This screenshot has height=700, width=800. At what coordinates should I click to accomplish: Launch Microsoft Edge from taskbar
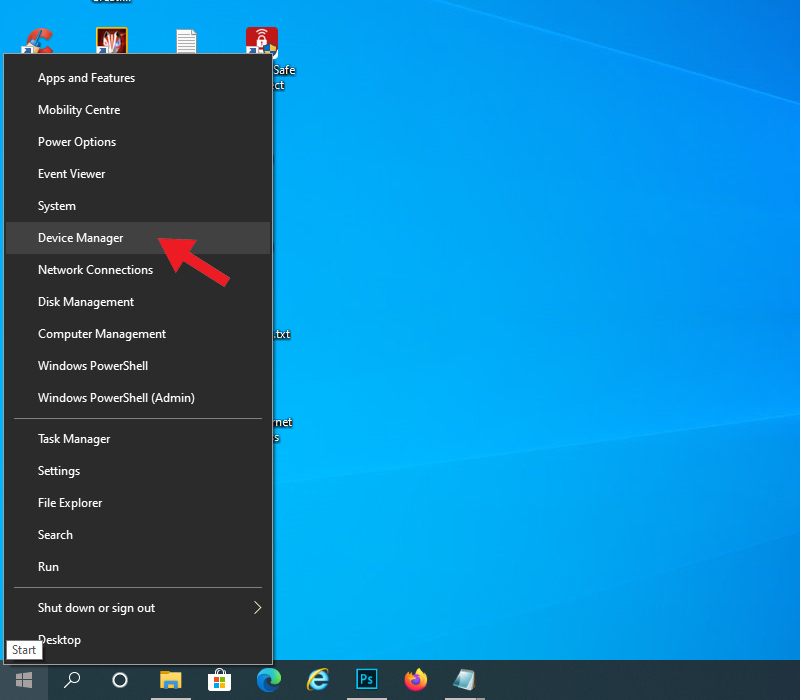click(268, 680)
